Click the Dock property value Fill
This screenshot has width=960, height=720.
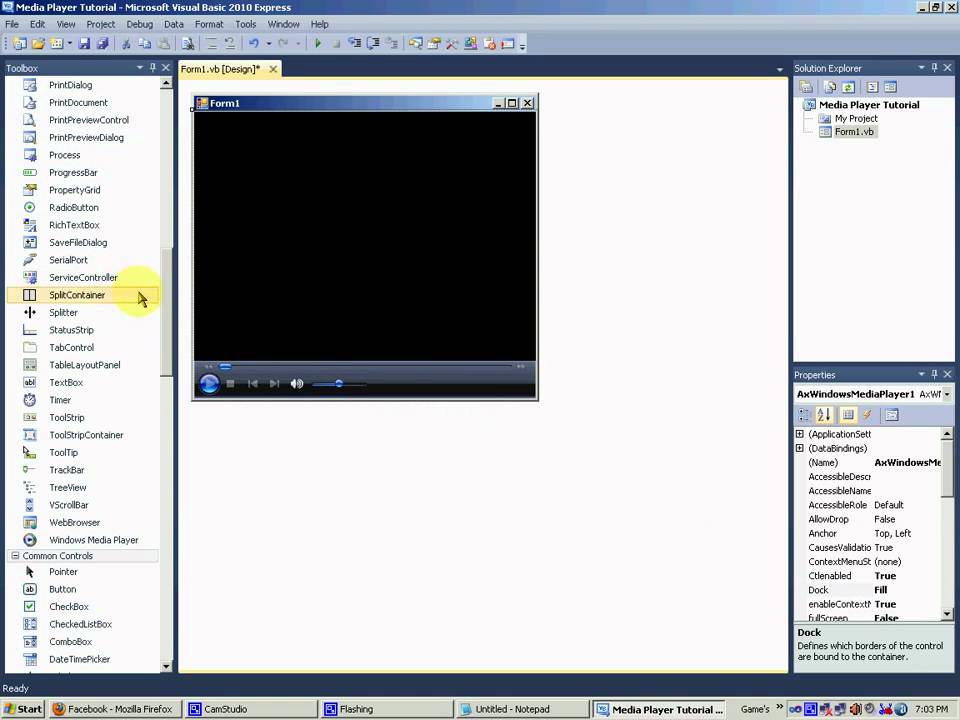pyautogui.click(x=880, y=590)
